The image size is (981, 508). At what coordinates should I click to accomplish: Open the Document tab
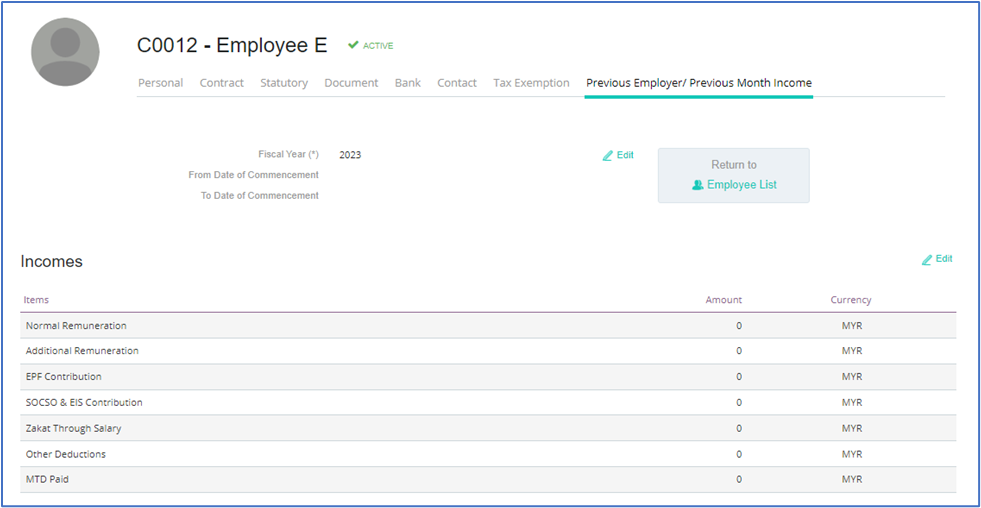point(351,83)
